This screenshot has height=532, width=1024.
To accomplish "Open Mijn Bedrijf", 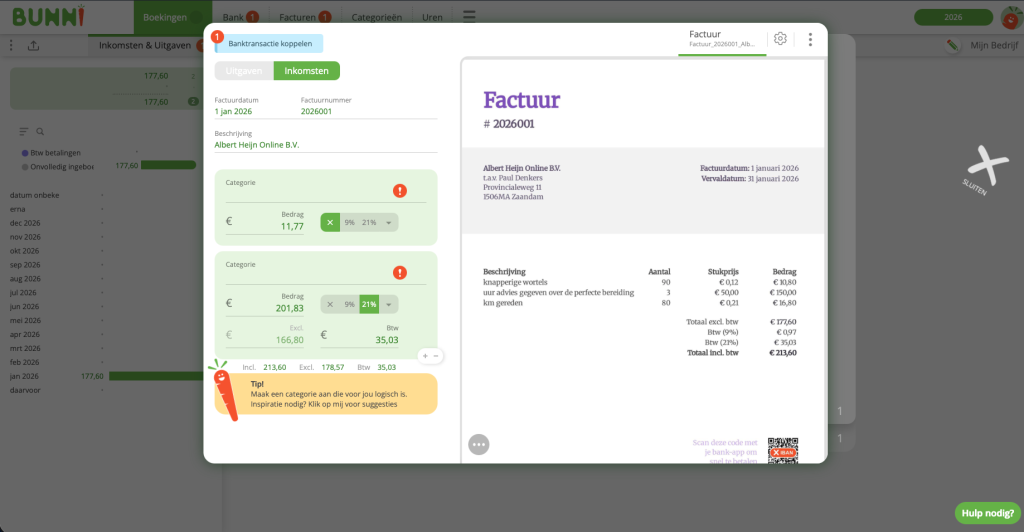I will 994,45.
